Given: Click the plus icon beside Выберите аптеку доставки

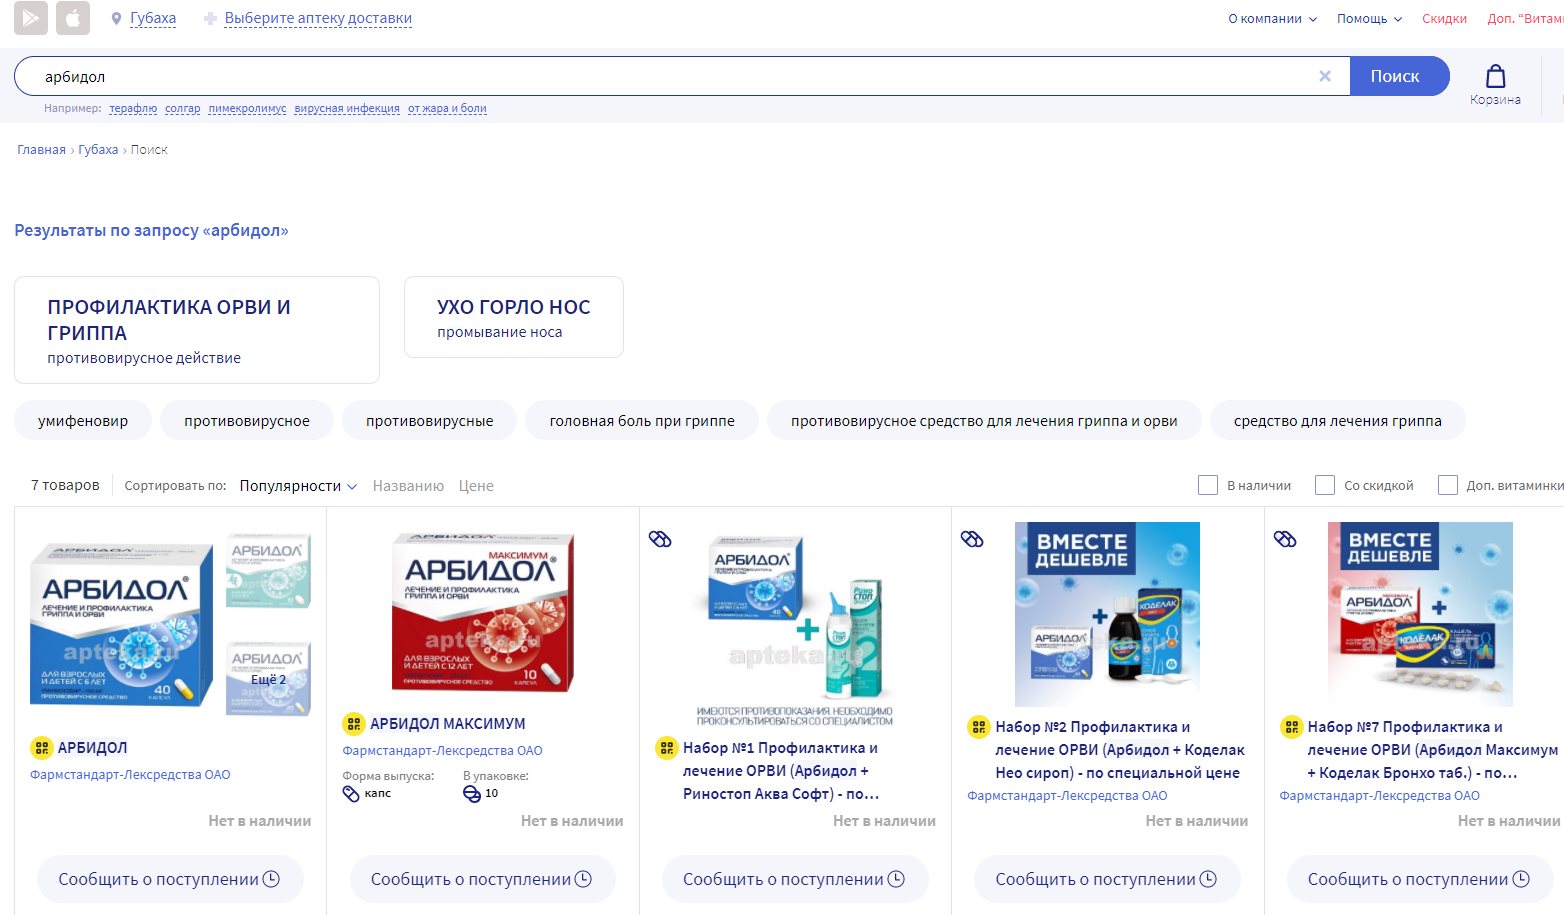Looking at the screenshot, I should (x=210, y=19).
